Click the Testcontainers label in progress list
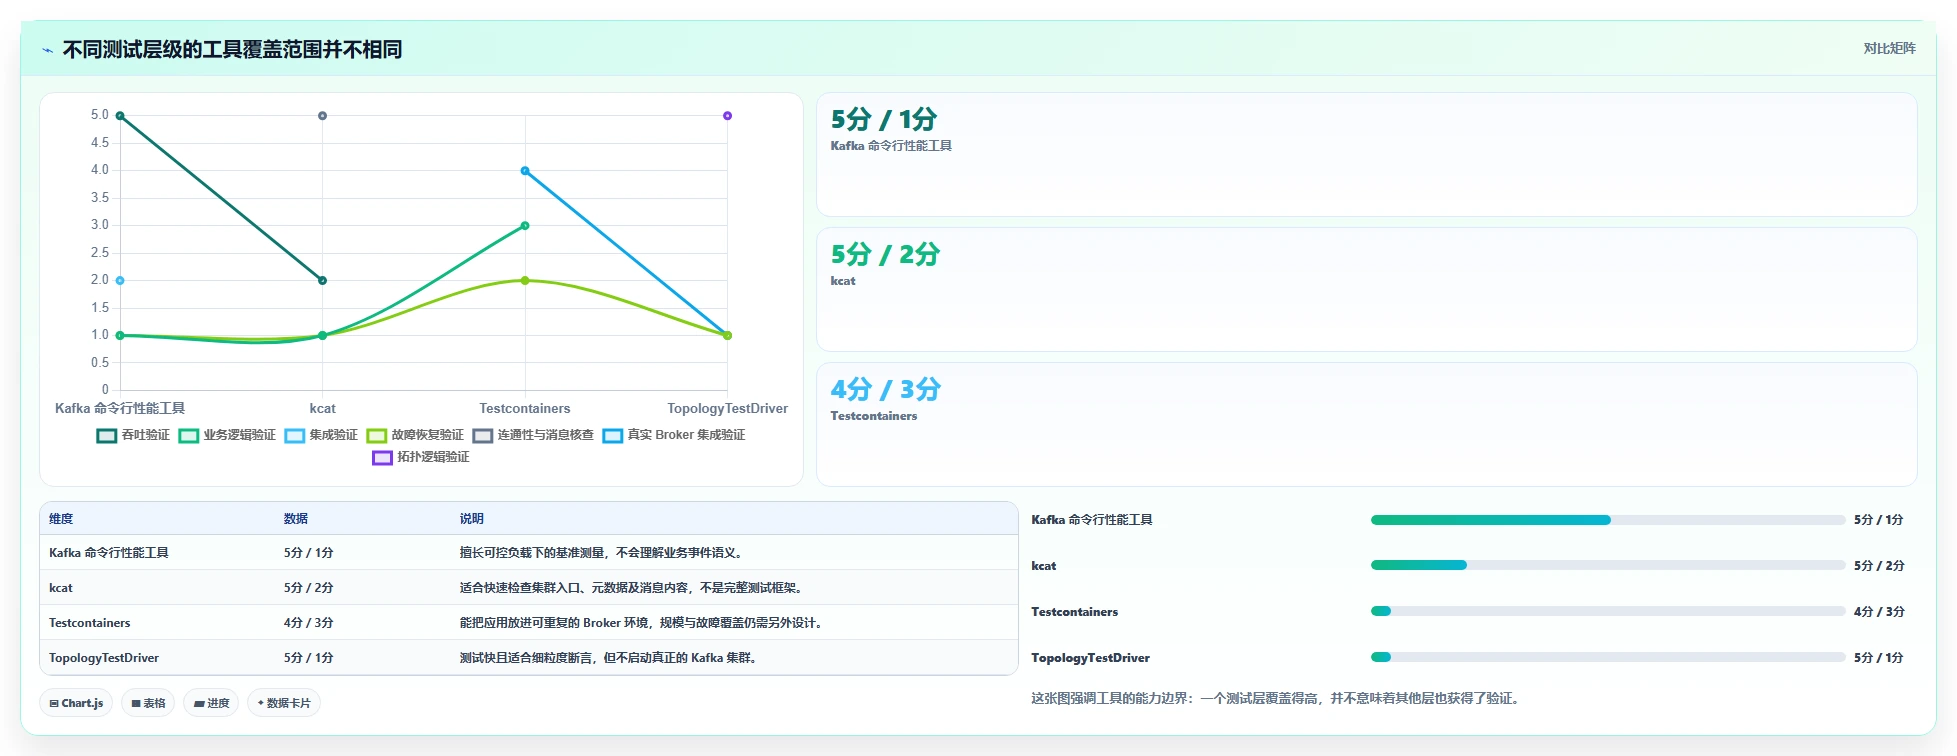 coord(1074,612)
